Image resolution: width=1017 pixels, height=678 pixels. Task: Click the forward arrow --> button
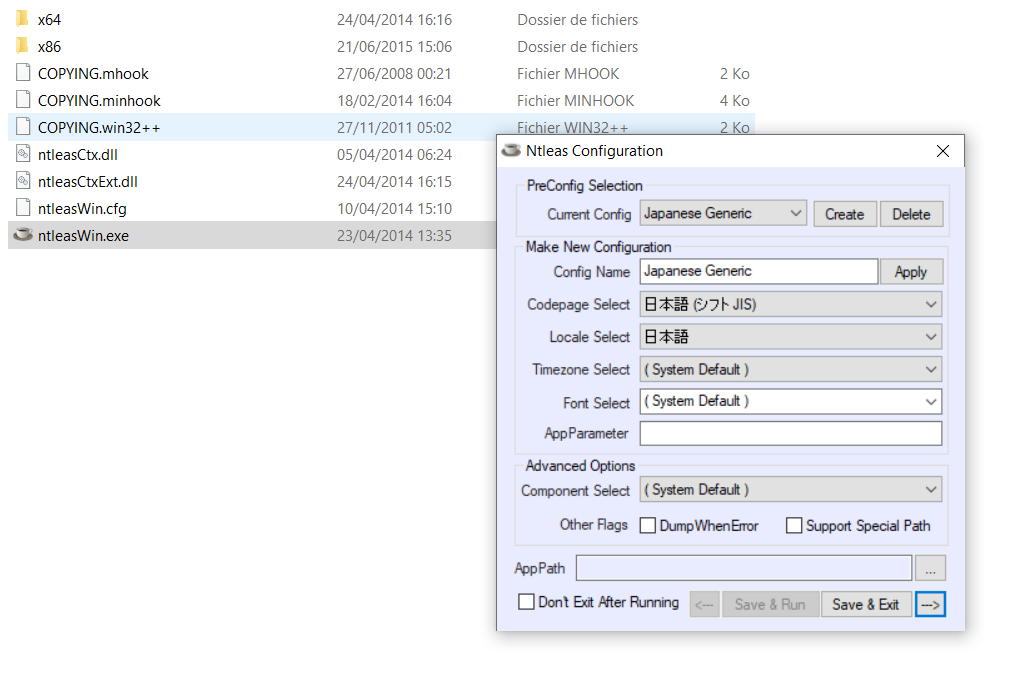click(930, 605)
